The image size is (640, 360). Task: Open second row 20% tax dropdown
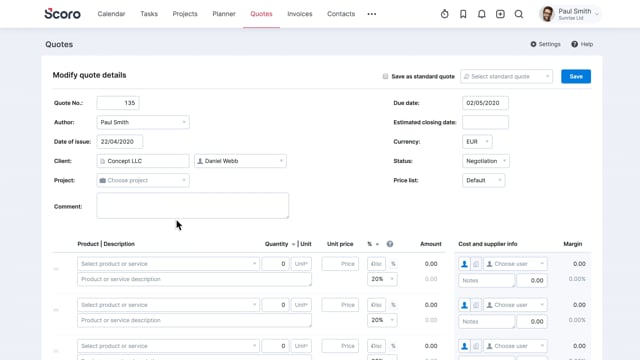tap(382, 320)
